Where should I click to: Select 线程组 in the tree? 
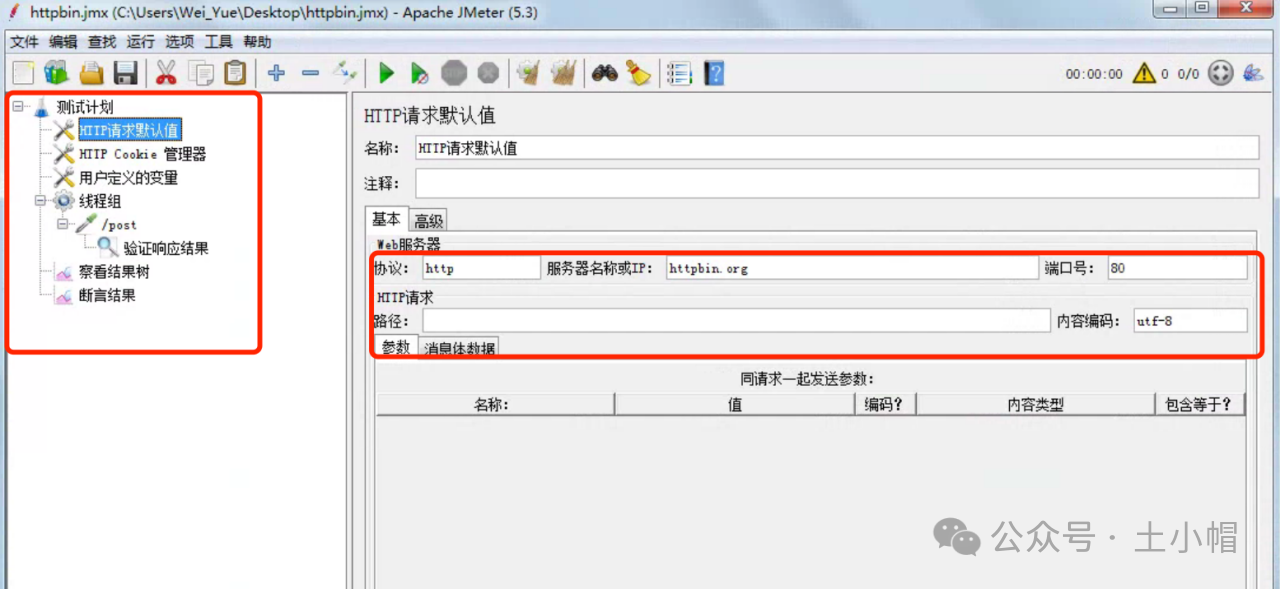(x=100, y=201)
